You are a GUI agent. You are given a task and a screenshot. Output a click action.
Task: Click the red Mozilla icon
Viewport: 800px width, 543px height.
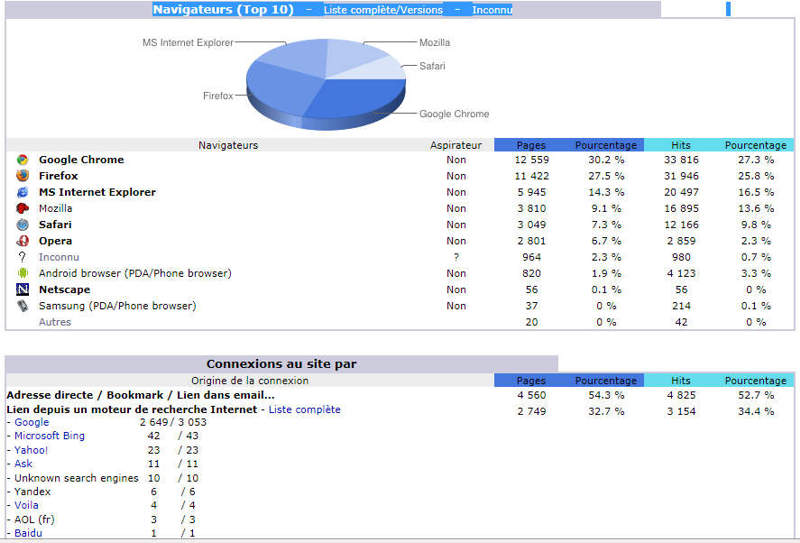(22, 208)
